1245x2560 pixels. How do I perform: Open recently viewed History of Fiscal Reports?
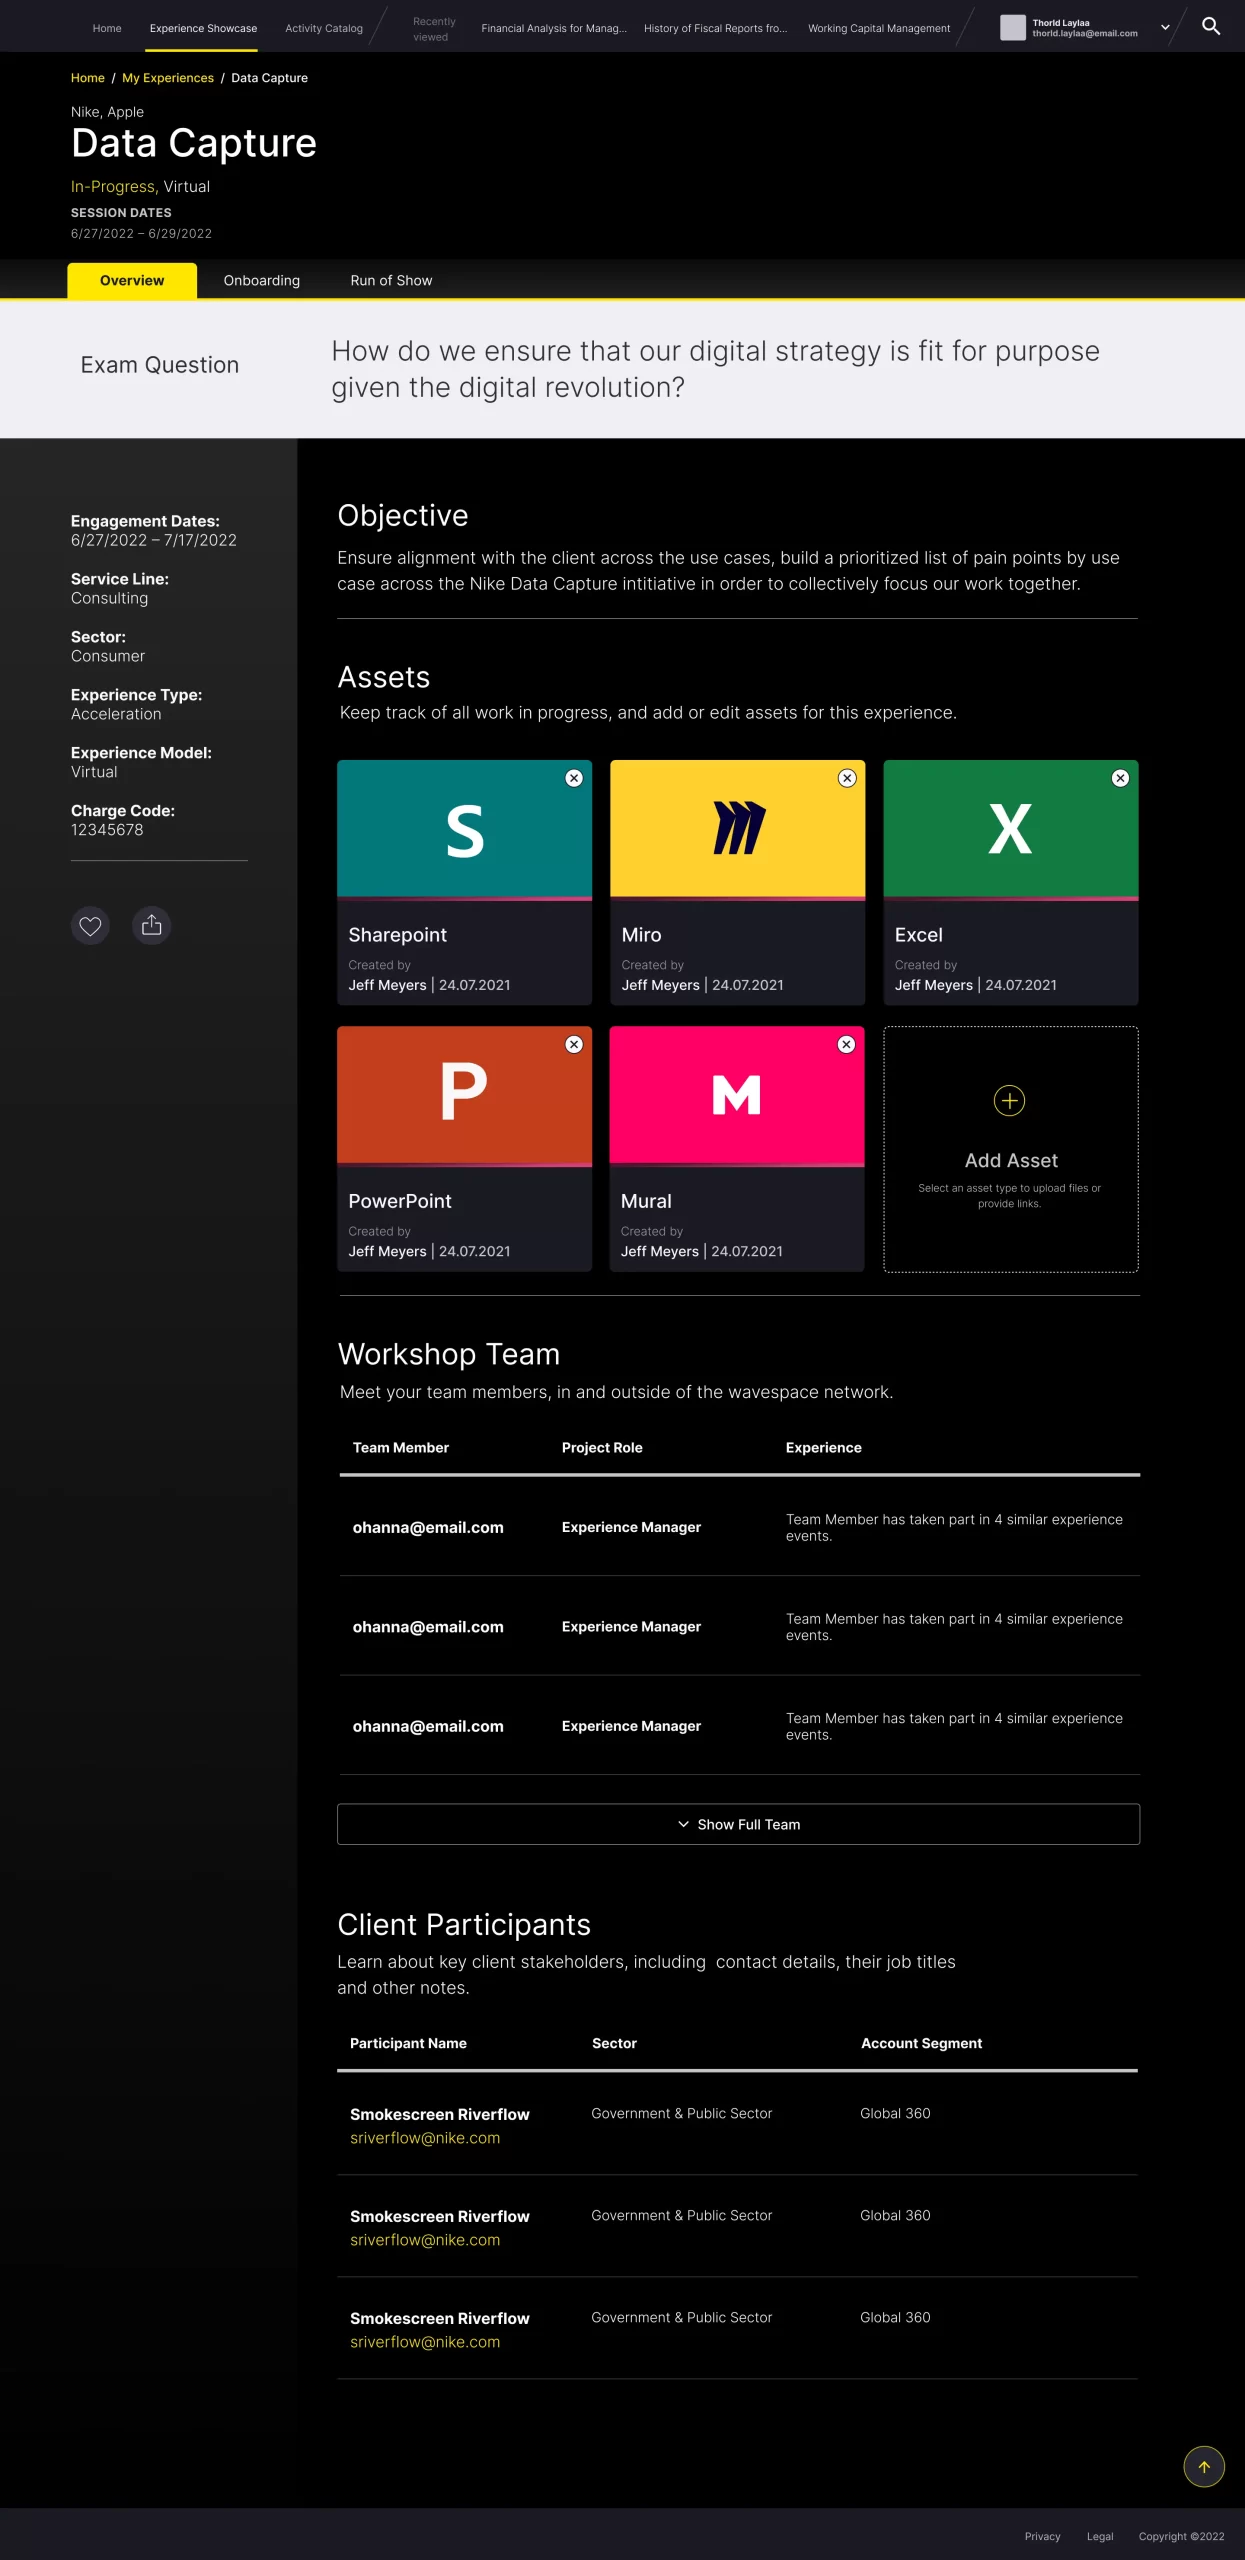(715, 28)
